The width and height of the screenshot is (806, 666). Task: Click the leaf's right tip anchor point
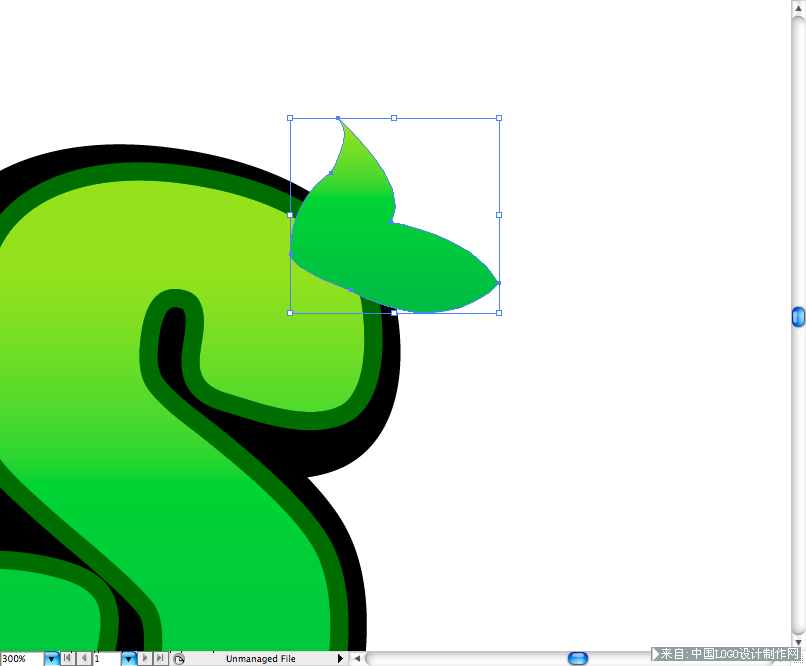pos(499,283)
